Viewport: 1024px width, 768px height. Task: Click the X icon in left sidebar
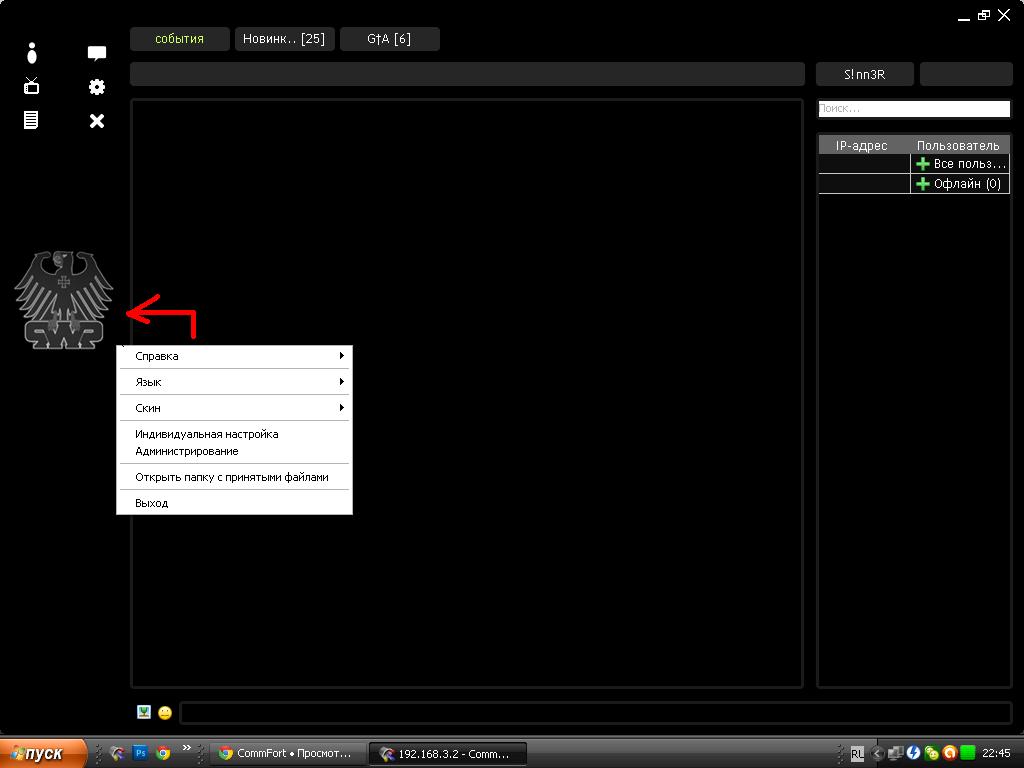(x=97, y=121)
